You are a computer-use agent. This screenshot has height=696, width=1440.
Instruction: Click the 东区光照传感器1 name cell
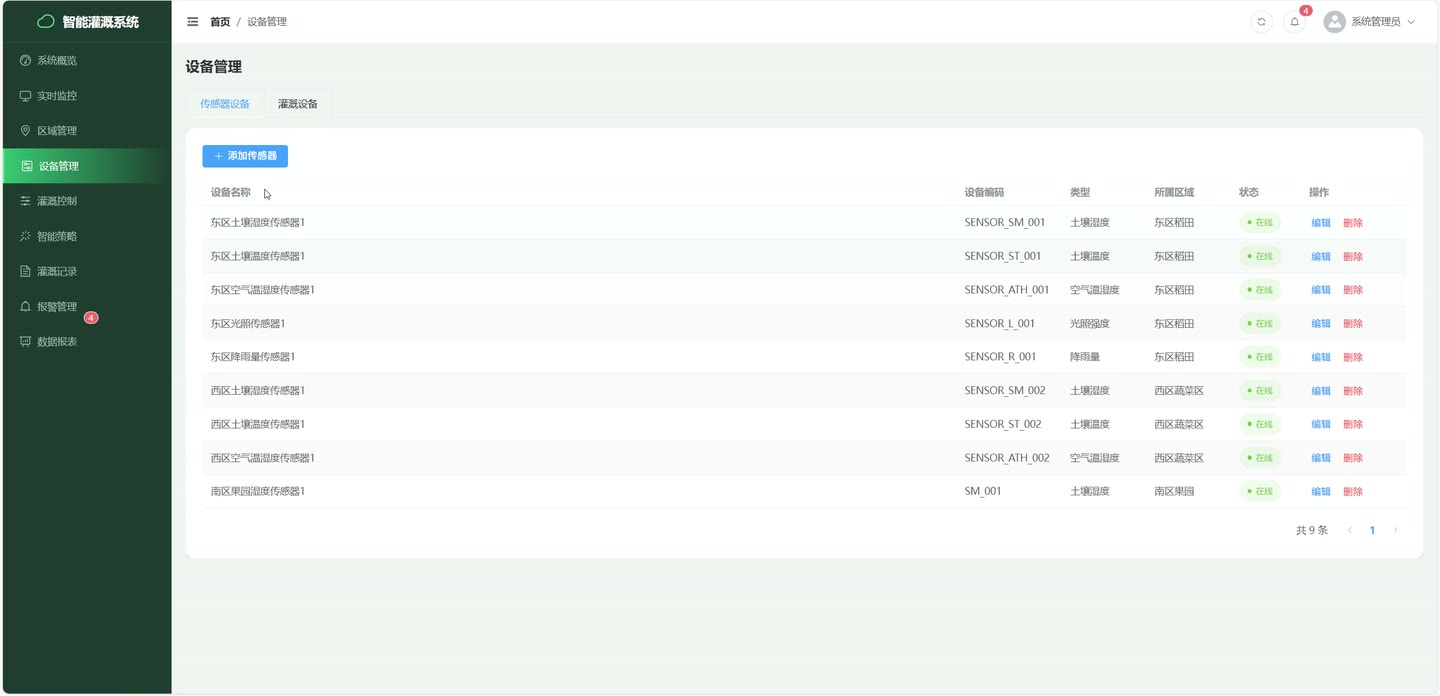[x=248, y=324]
